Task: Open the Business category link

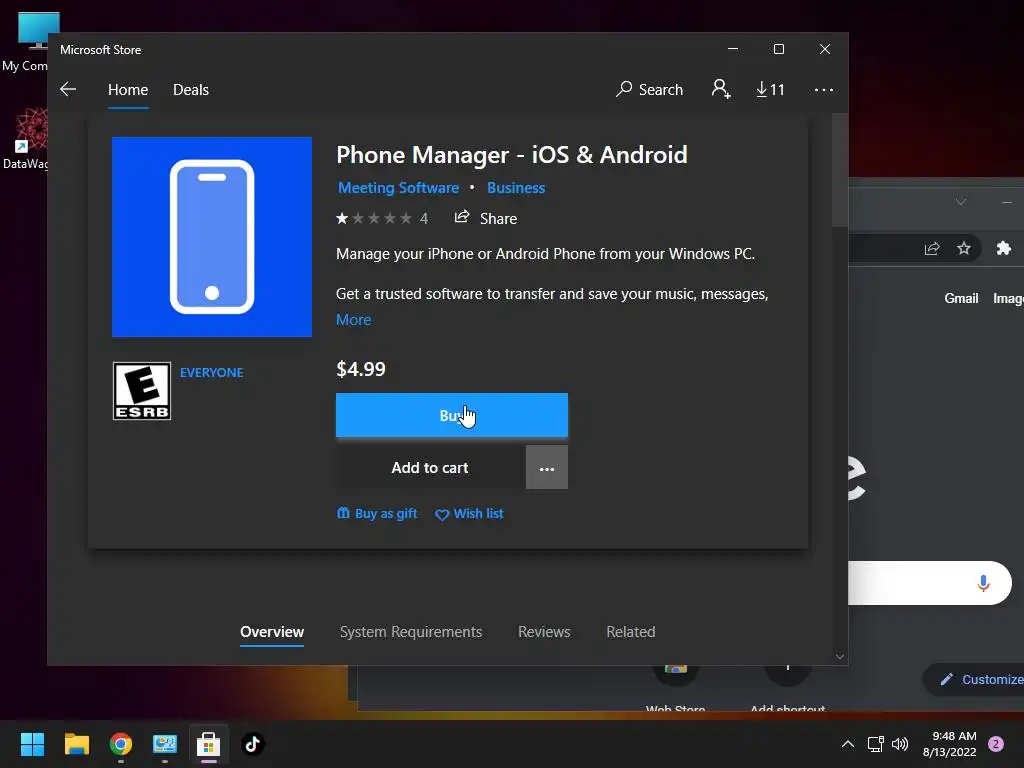Action: click(516, 188)
